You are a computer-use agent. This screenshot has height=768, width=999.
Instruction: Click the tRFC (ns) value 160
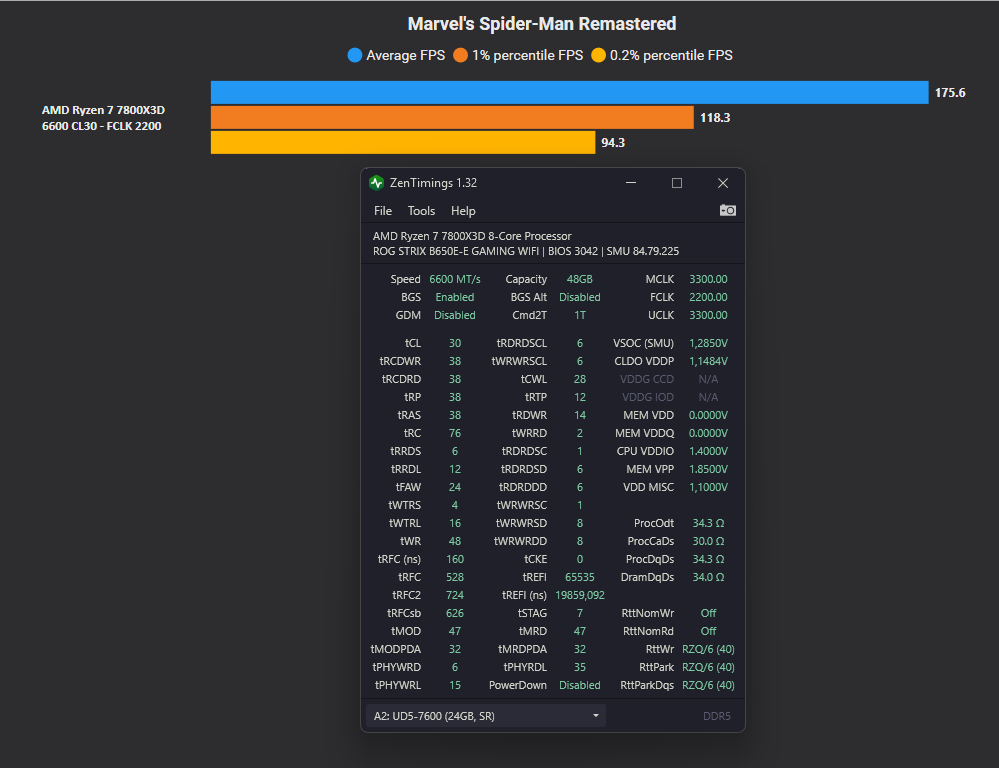[455, 559]
